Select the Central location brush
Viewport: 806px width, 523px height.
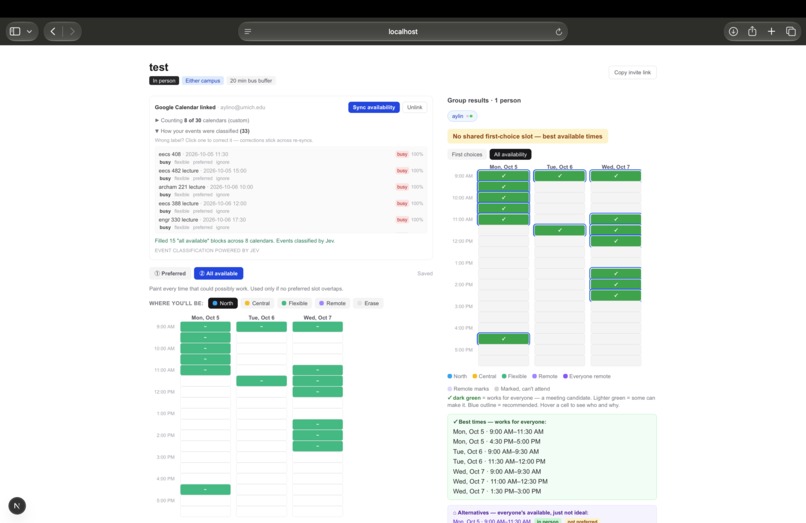point(257,303)
